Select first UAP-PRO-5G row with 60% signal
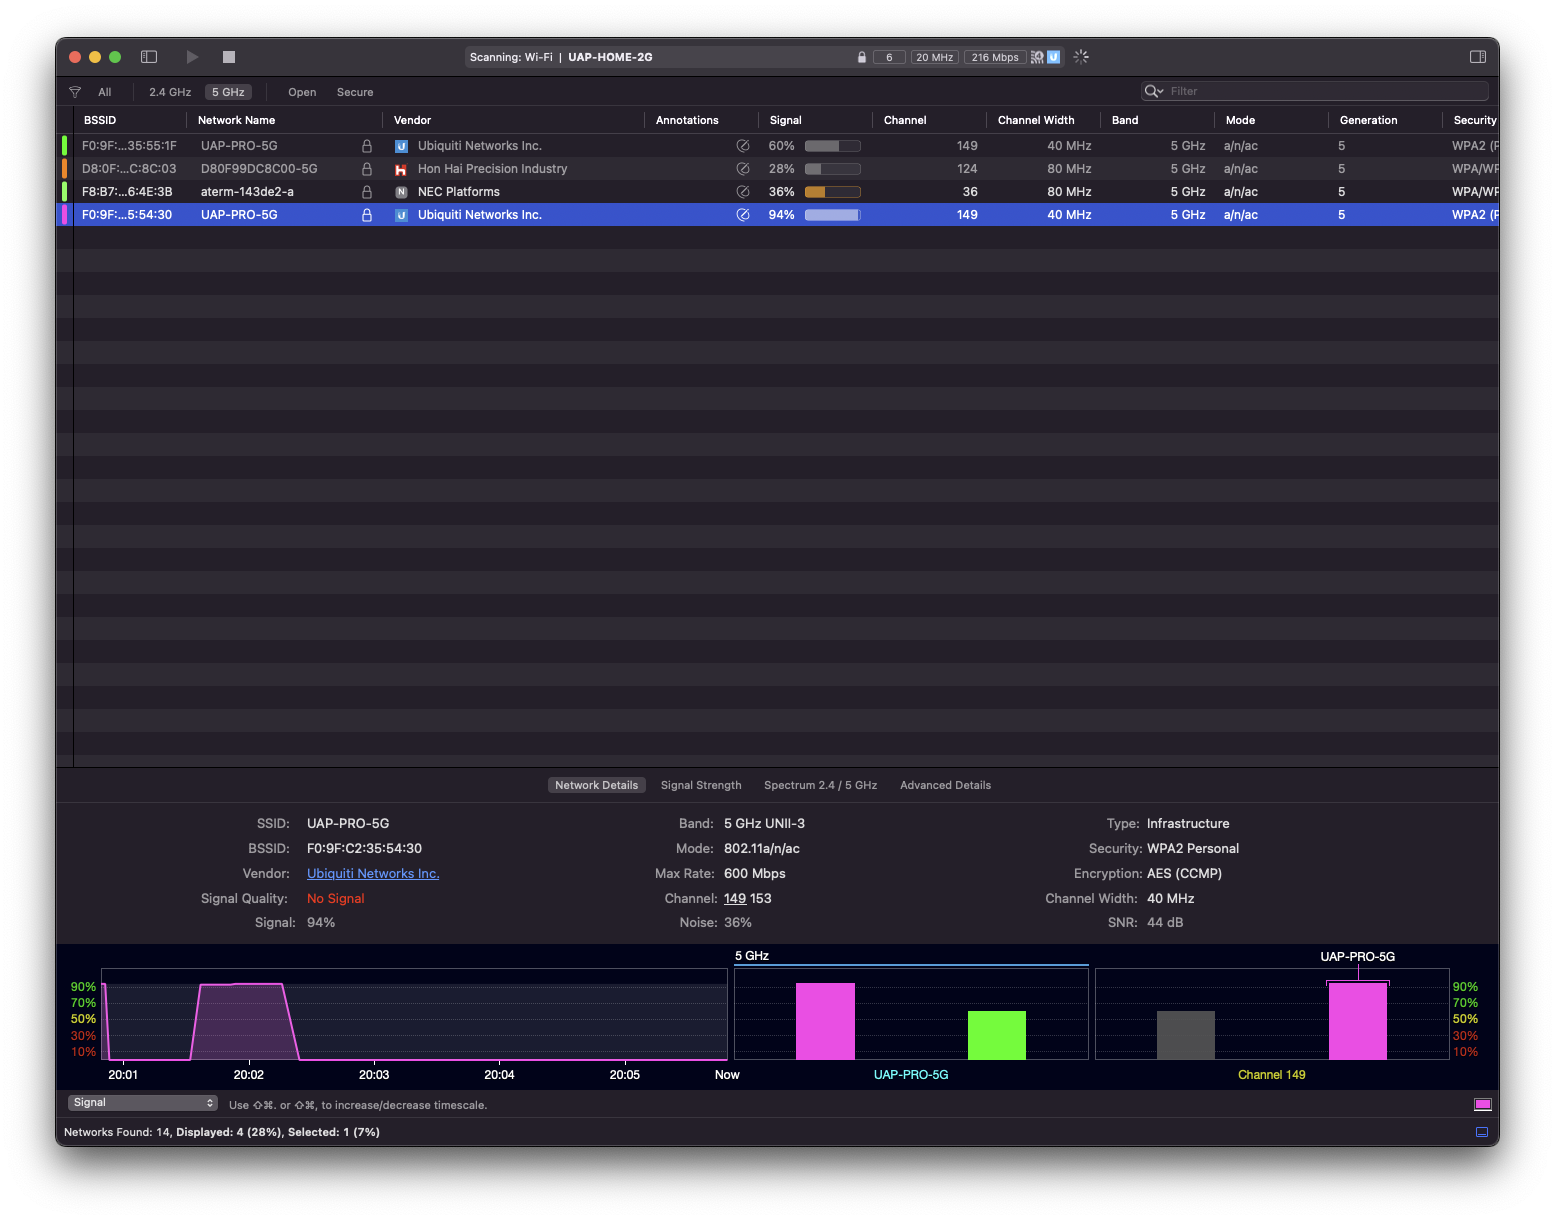Viewport: 1555px width, 1220px height. (778, 146)
